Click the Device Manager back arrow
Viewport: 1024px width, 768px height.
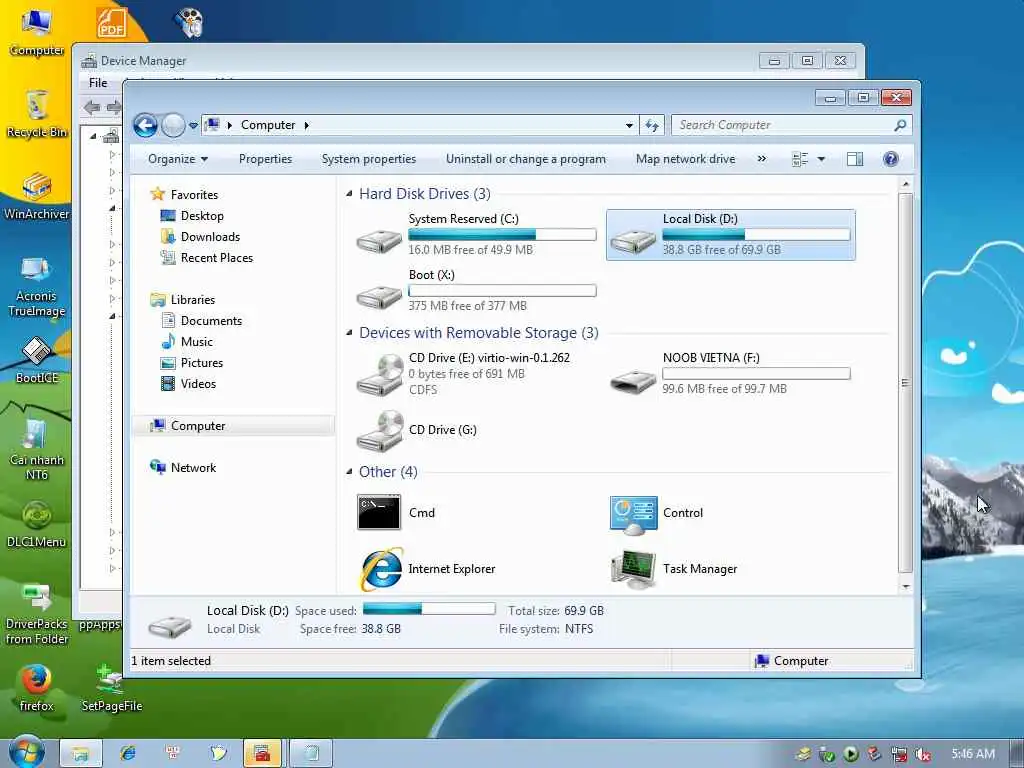pos(92,107)
